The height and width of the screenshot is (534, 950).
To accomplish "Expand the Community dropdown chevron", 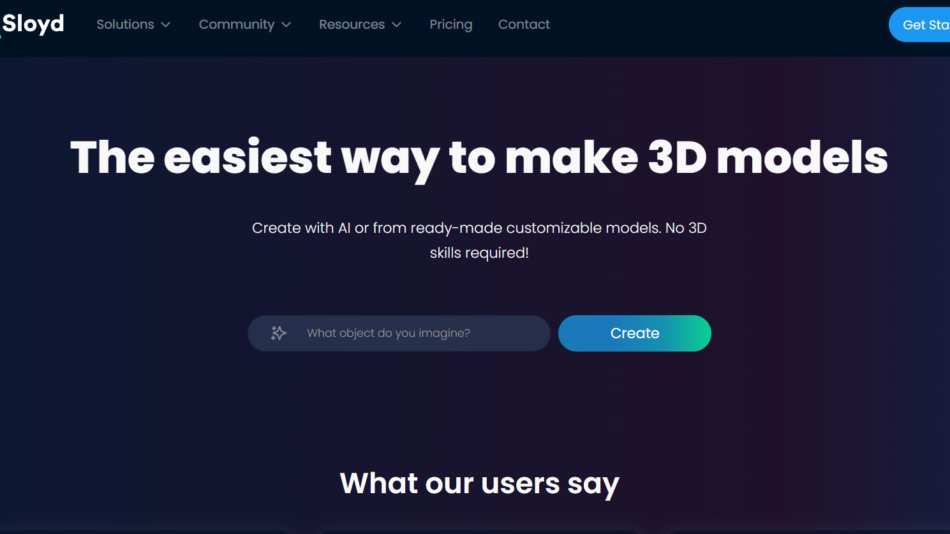I will point(286,25).
